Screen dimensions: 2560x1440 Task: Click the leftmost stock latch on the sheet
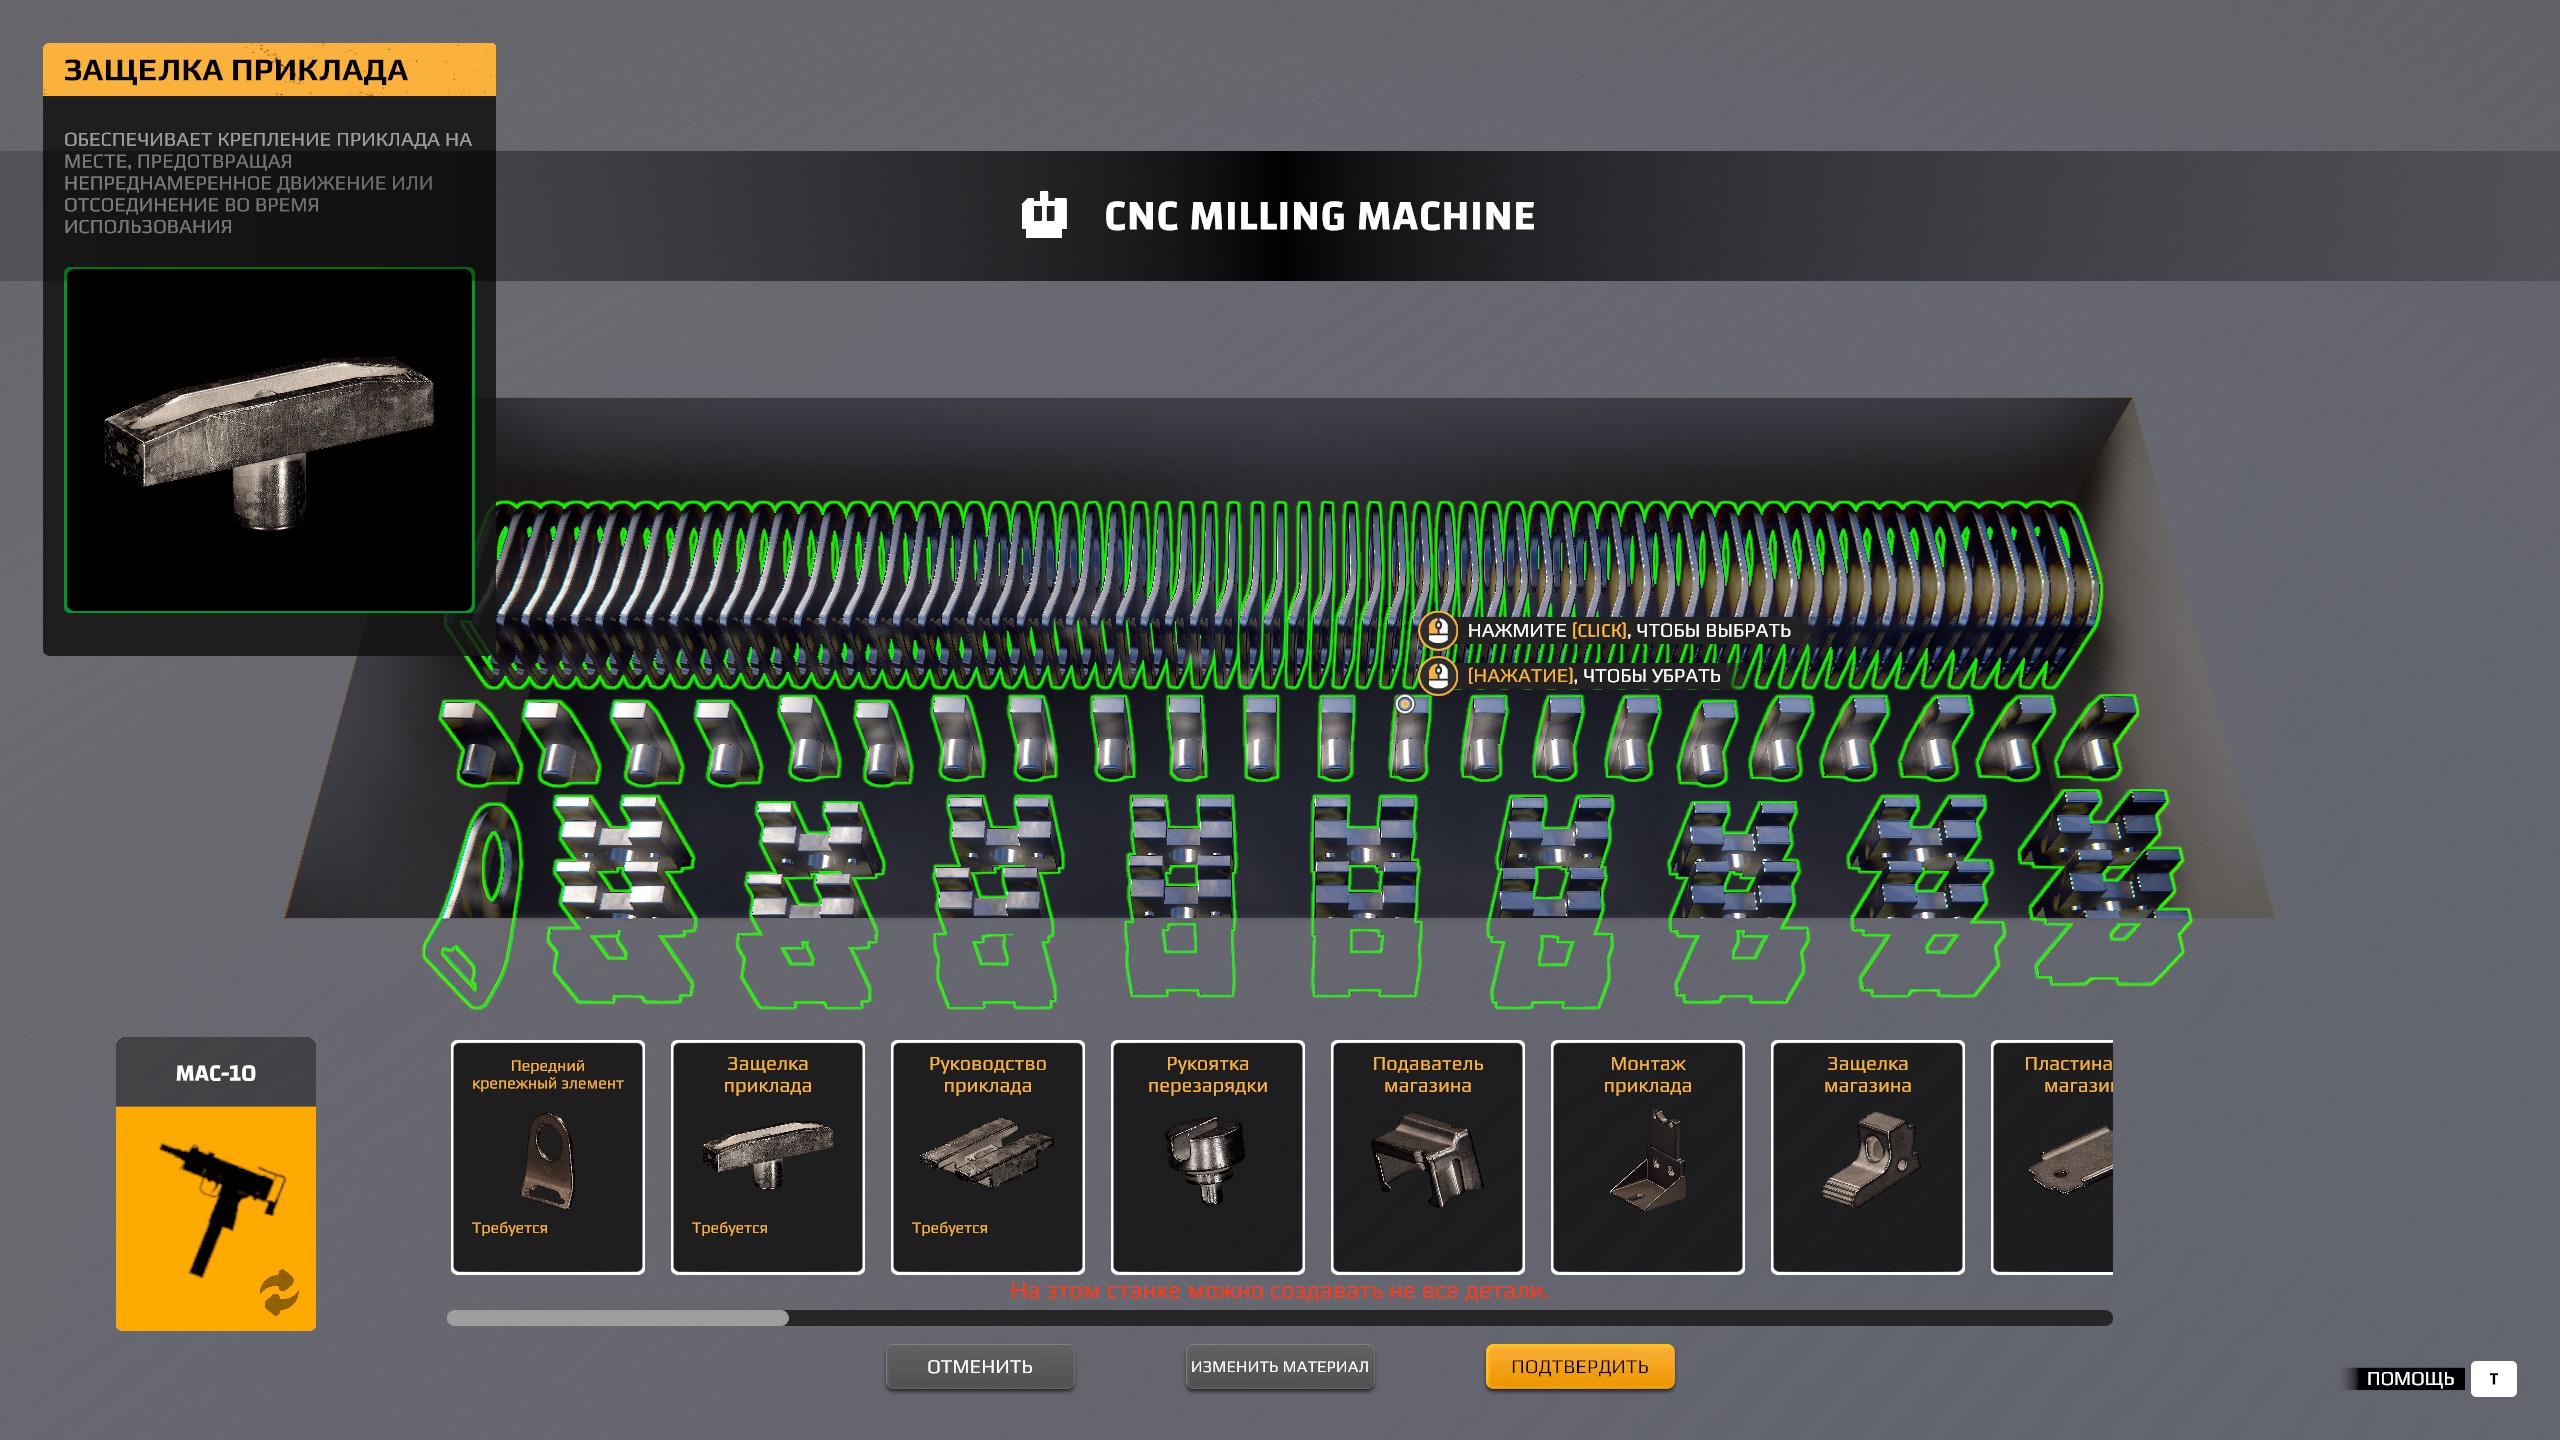(478, 745)
